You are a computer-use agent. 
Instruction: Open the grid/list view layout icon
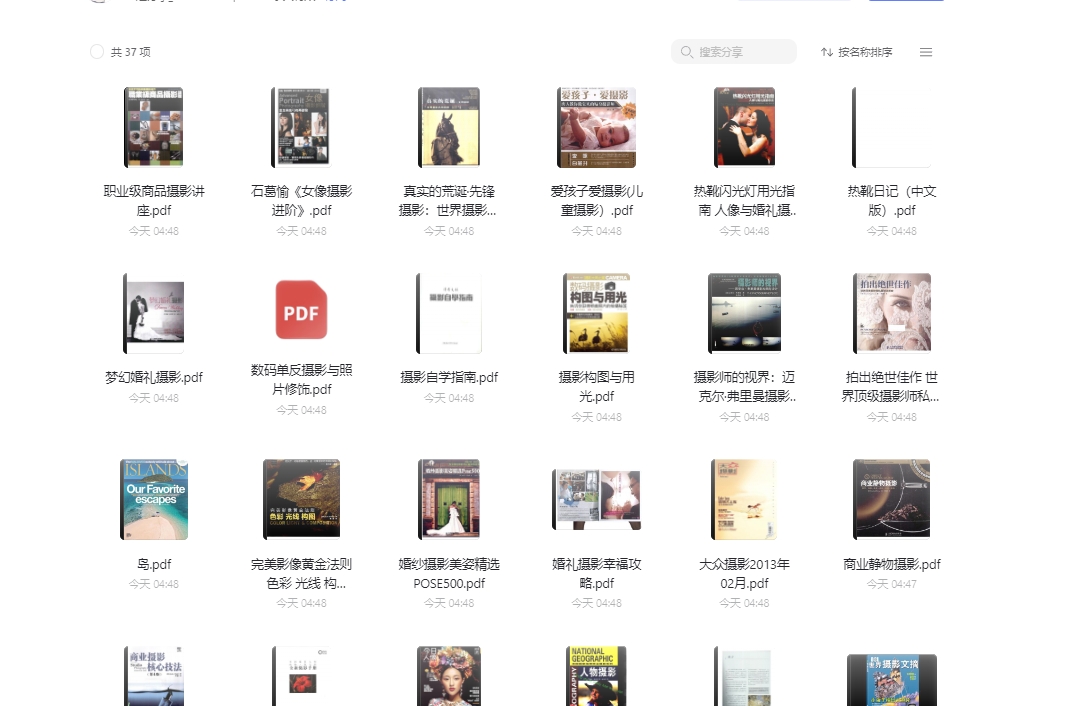click(x=926, y=52)
